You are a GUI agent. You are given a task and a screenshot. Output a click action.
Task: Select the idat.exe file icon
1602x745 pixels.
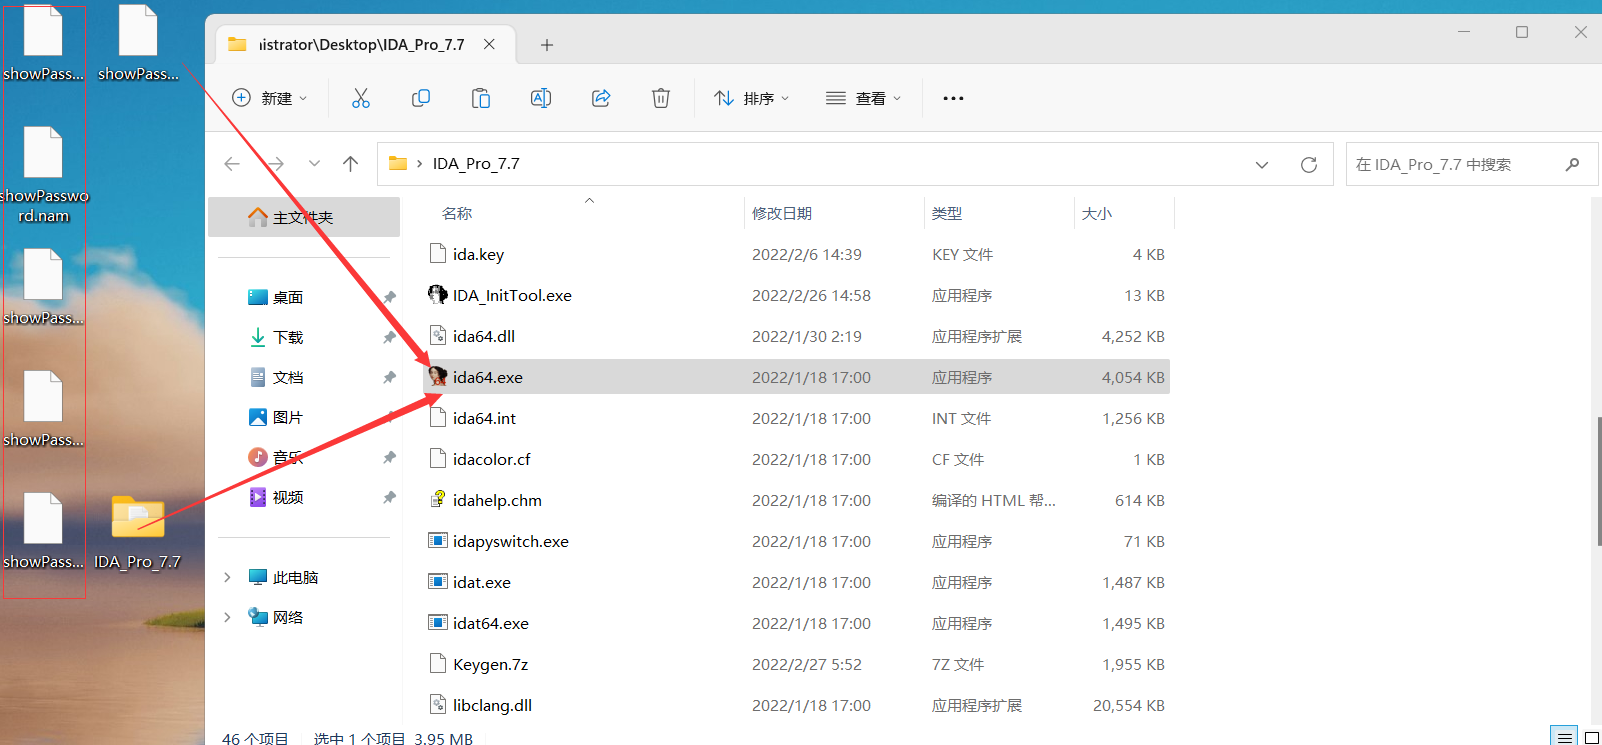[438, 582]
